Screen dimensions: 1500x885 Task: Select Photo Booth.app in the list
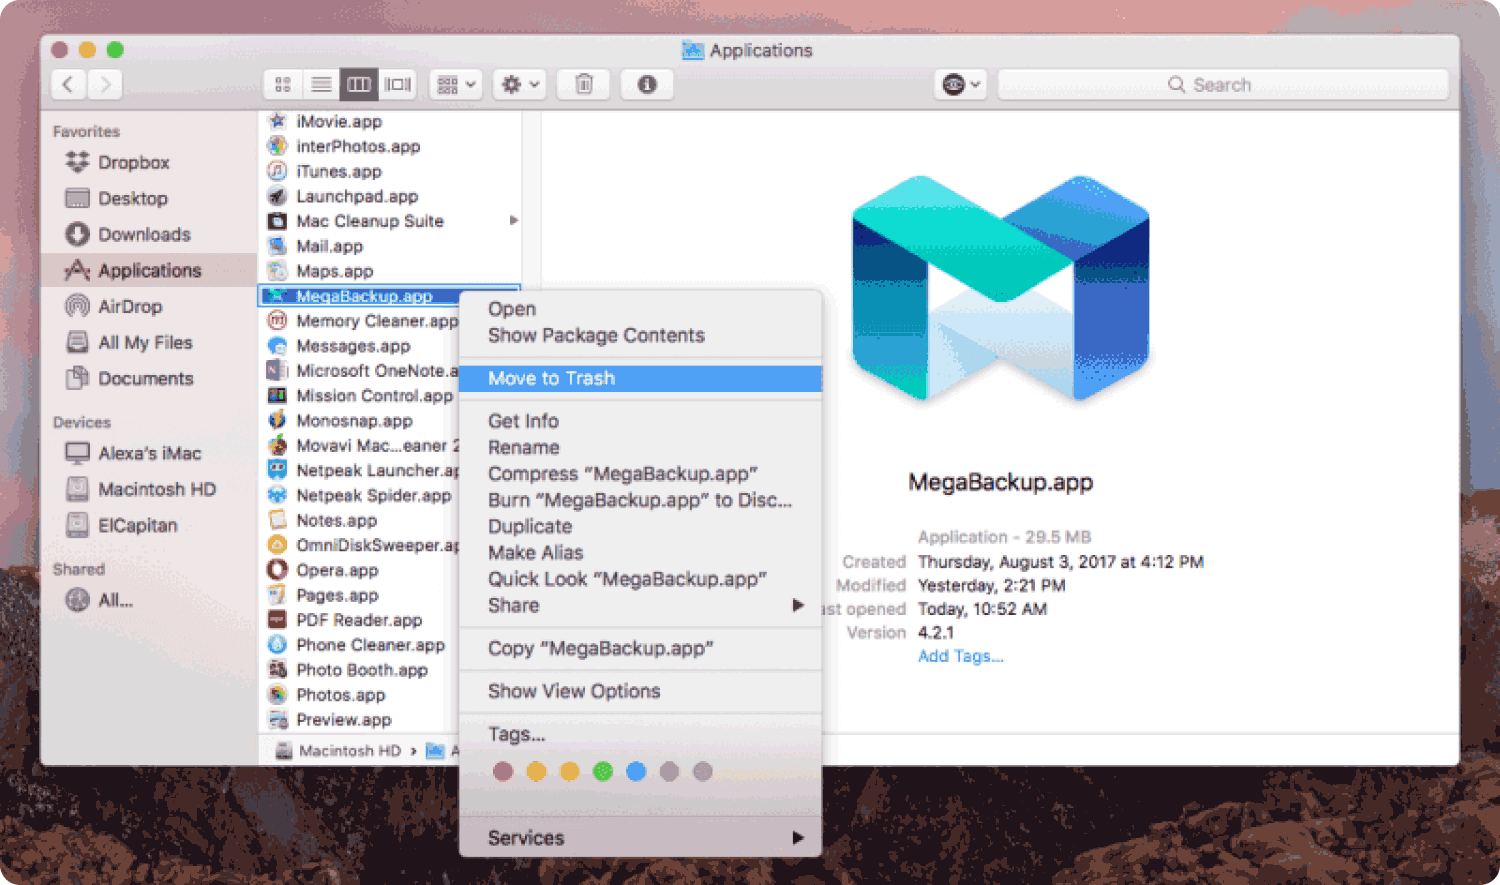coord(361,670)
